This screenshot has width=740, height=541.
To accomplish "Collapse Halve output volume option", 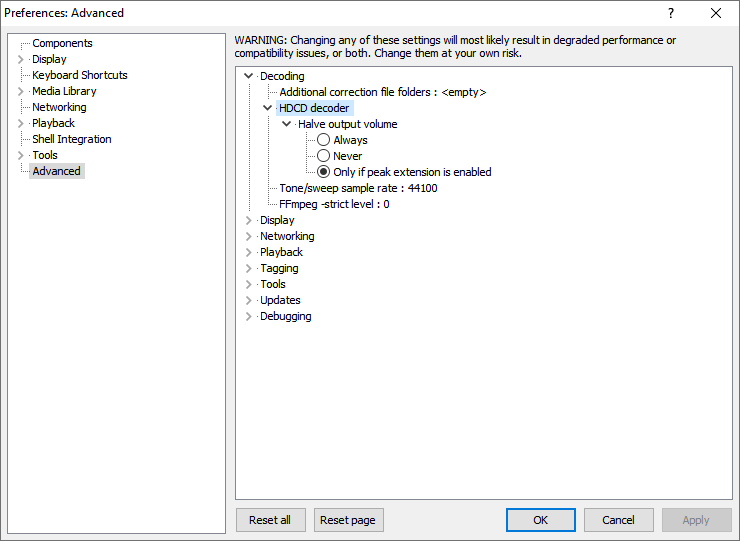I will click(x=287, y=124).
